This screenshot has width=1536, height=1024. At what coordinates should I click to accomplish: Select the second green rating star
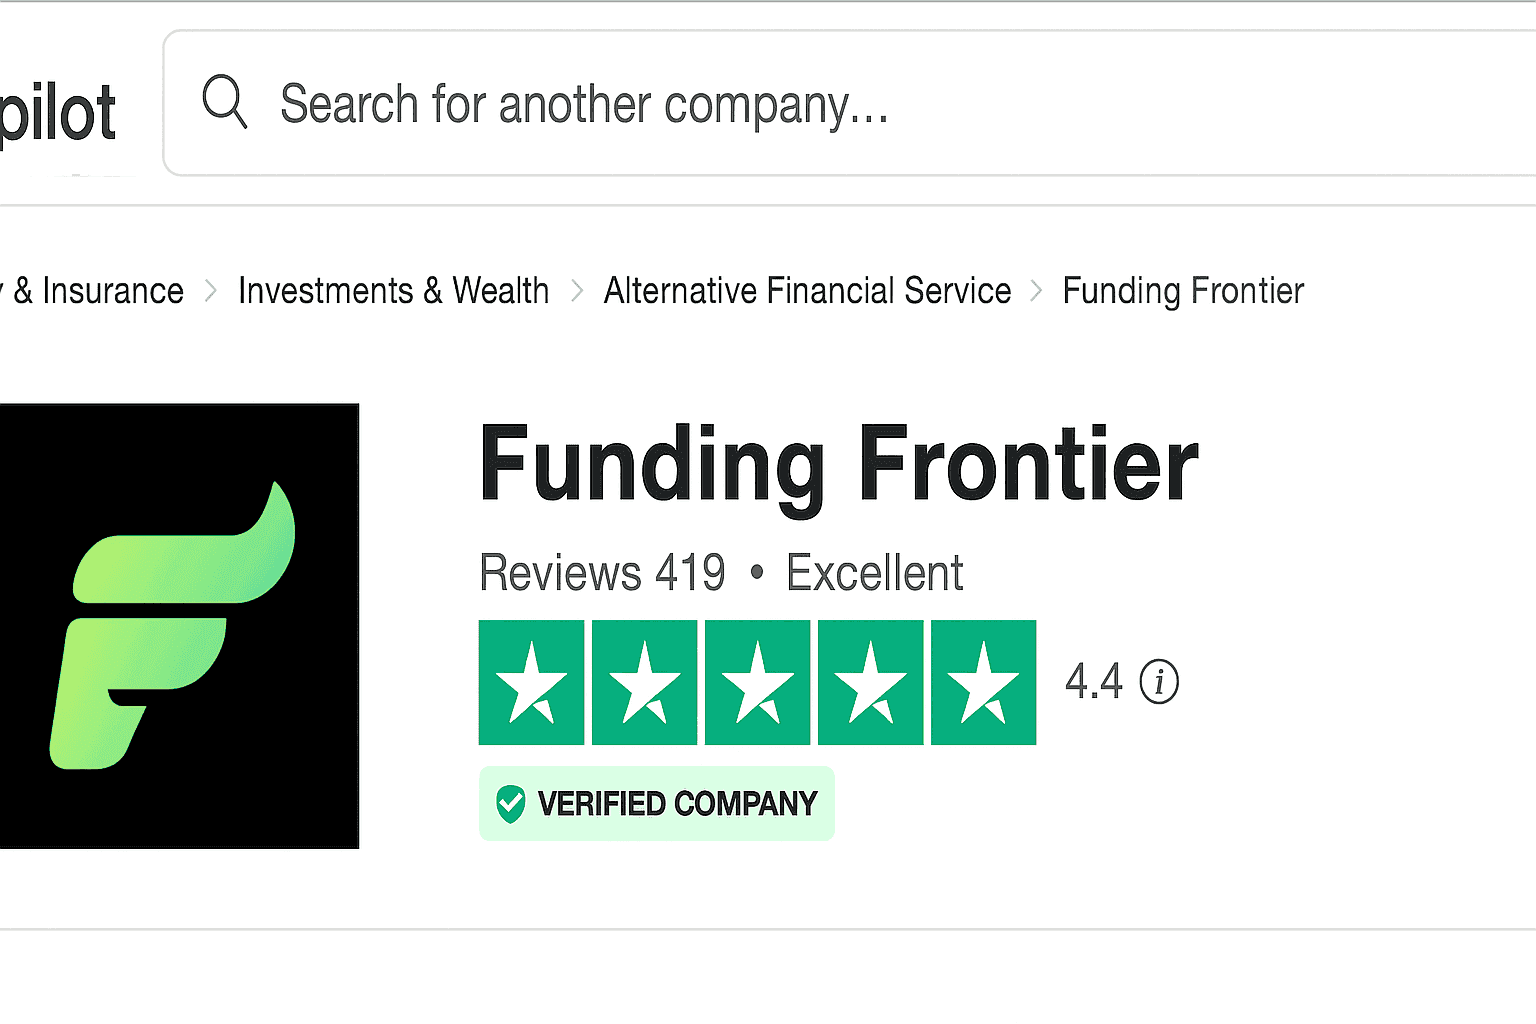(x=644, y=683)
